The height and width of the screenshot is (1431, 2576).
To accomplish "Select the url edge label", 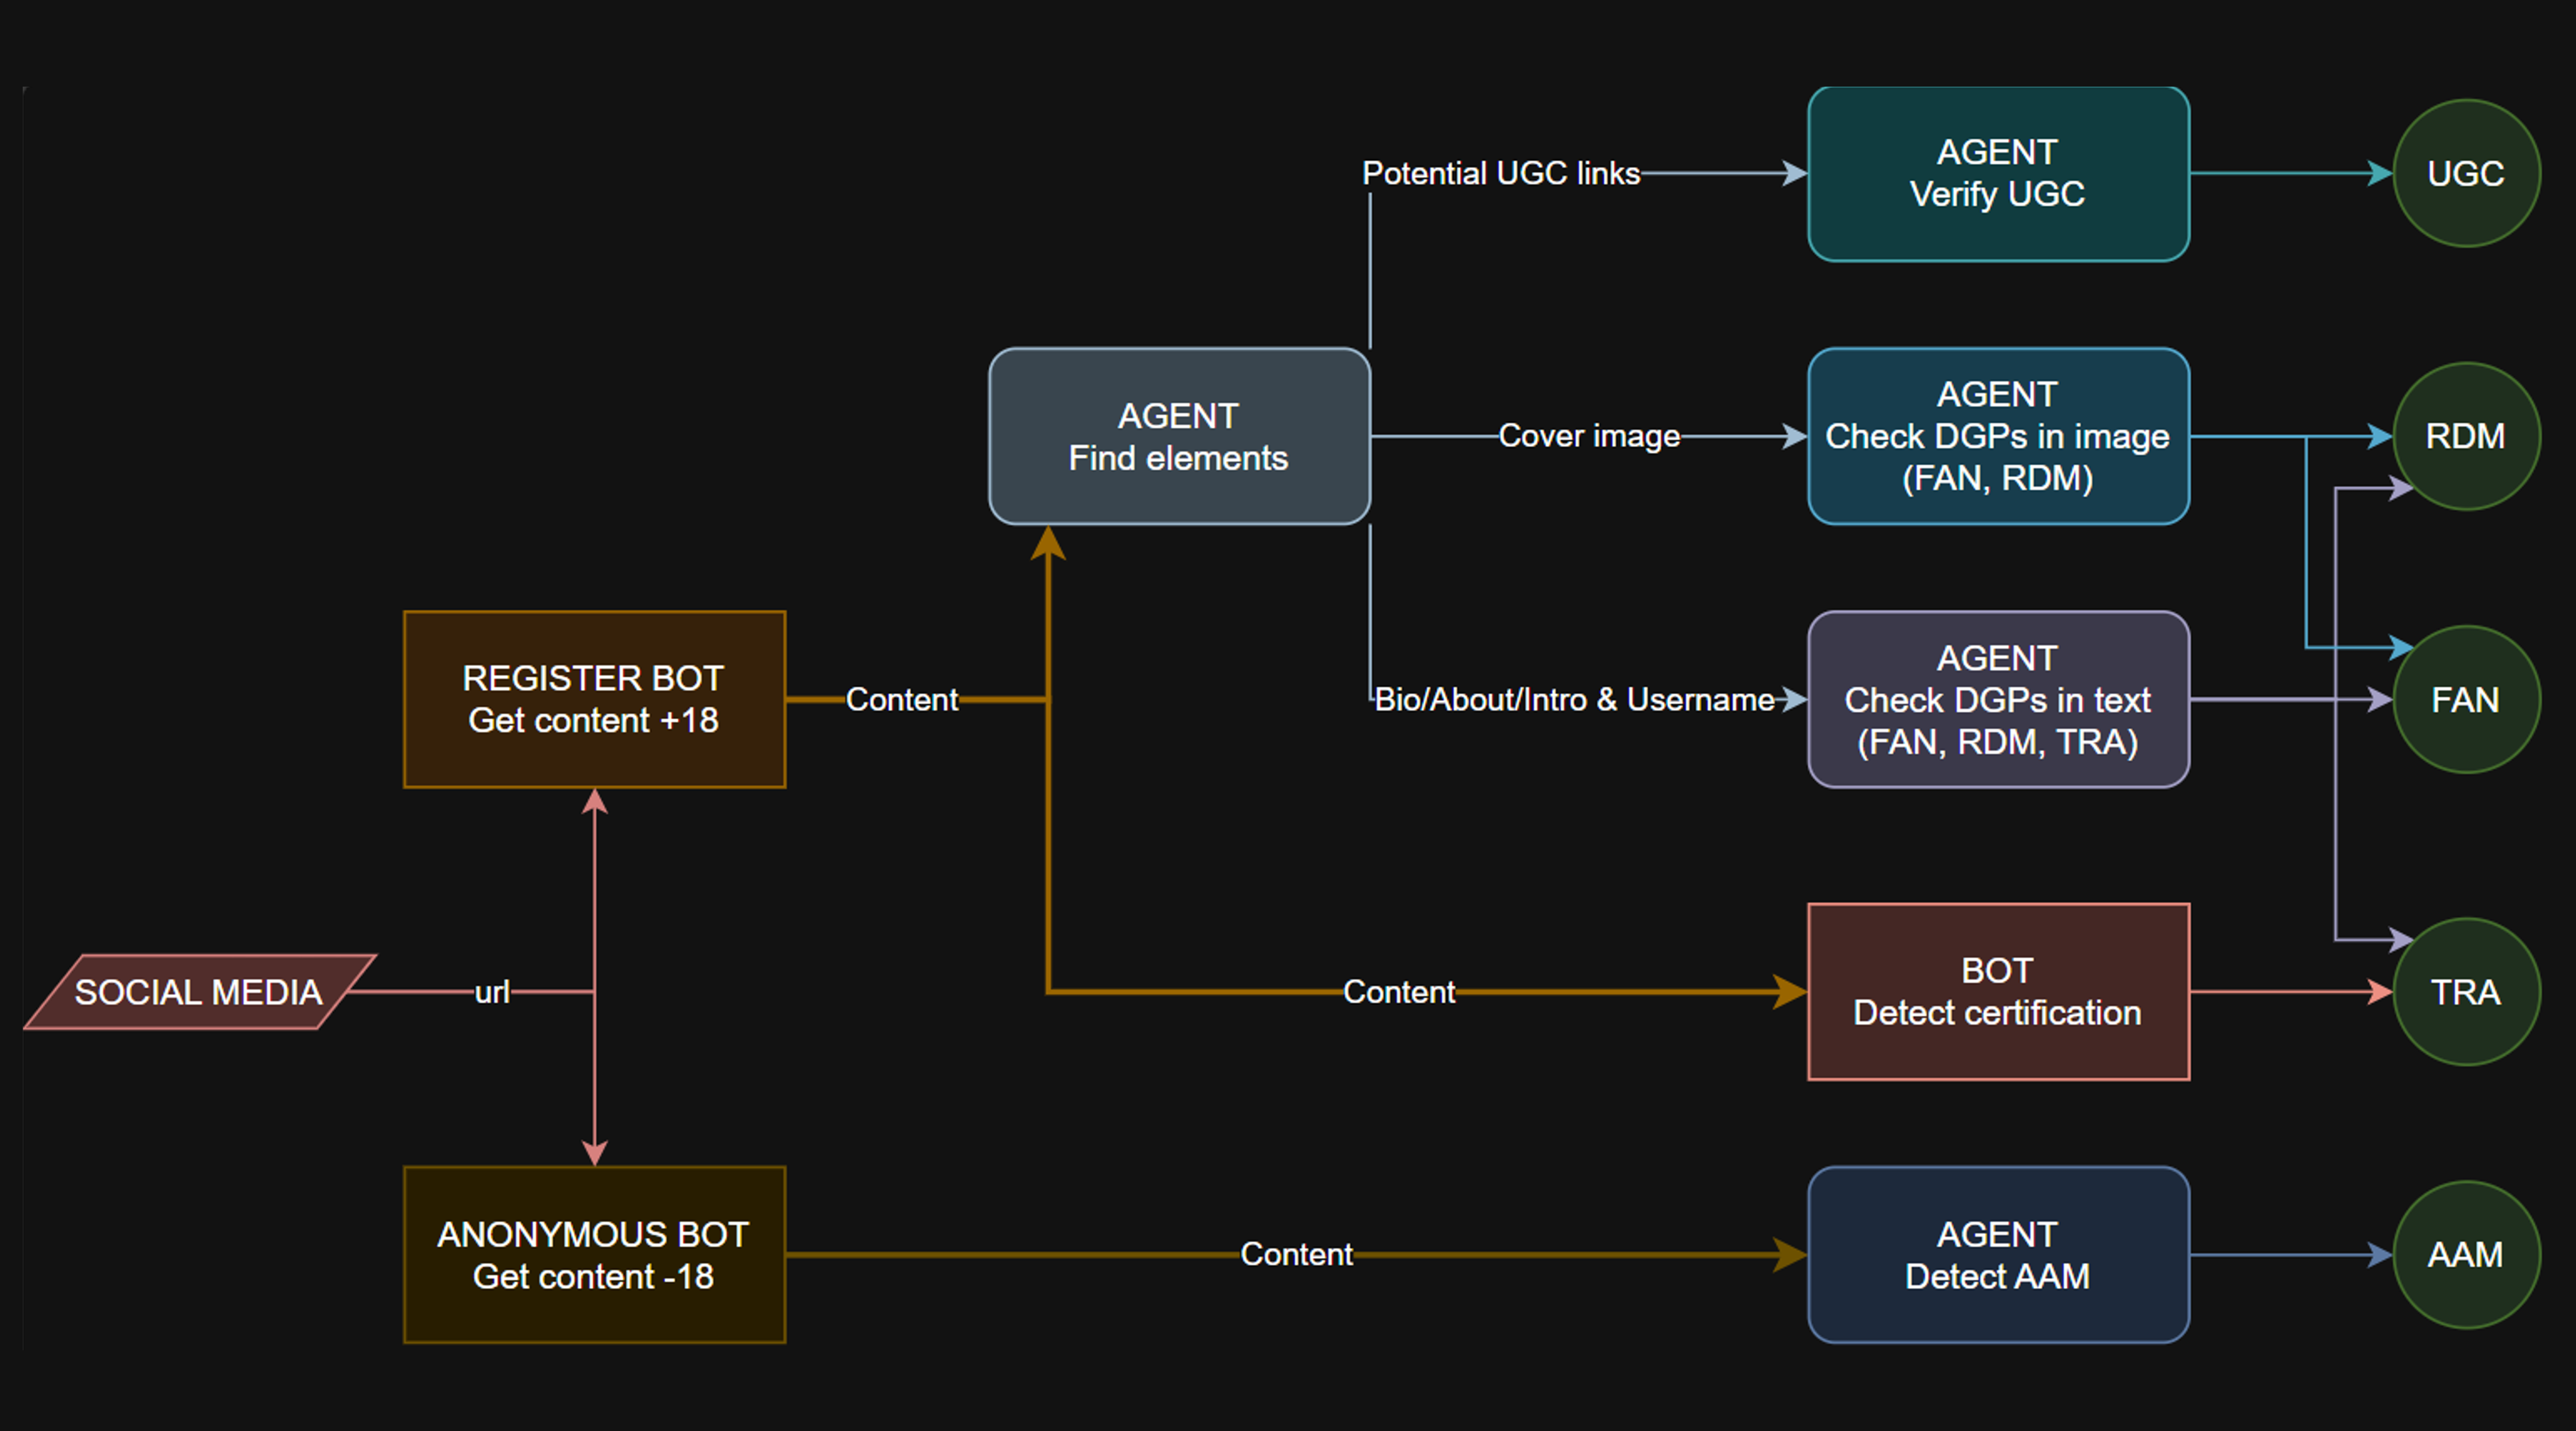I will [x=491, y=992].
